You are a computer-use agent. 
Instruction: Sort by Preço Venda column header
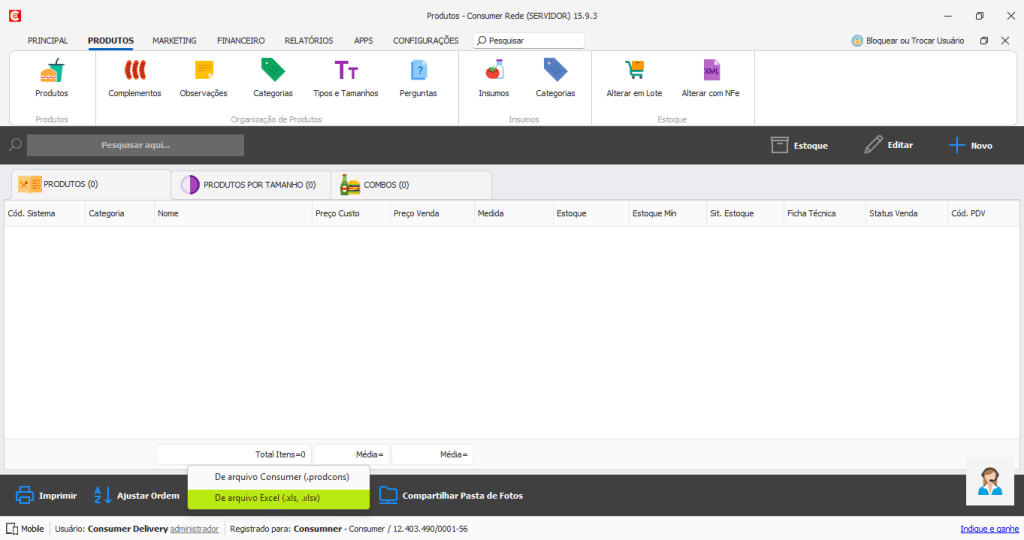(x=418, y=214)
